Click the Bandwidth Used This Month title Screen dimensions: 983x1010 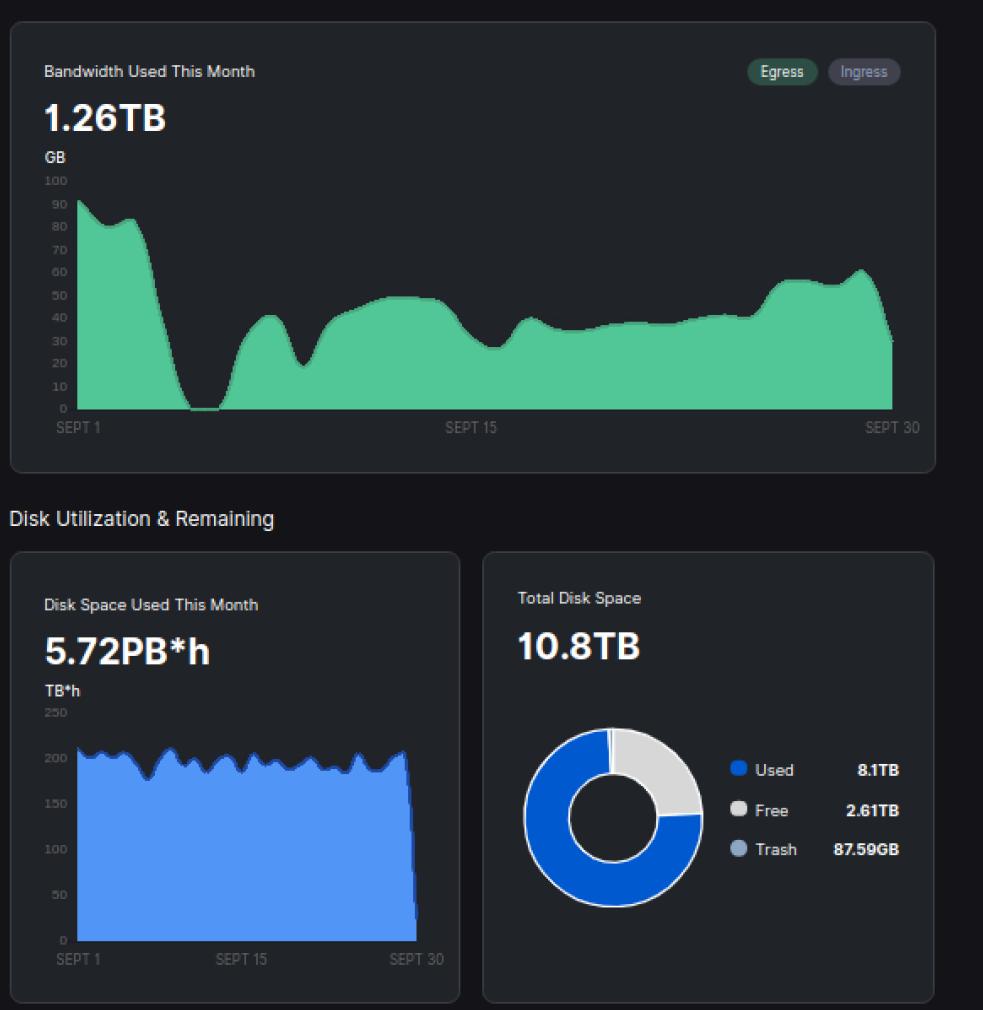(x=149, y=72)
